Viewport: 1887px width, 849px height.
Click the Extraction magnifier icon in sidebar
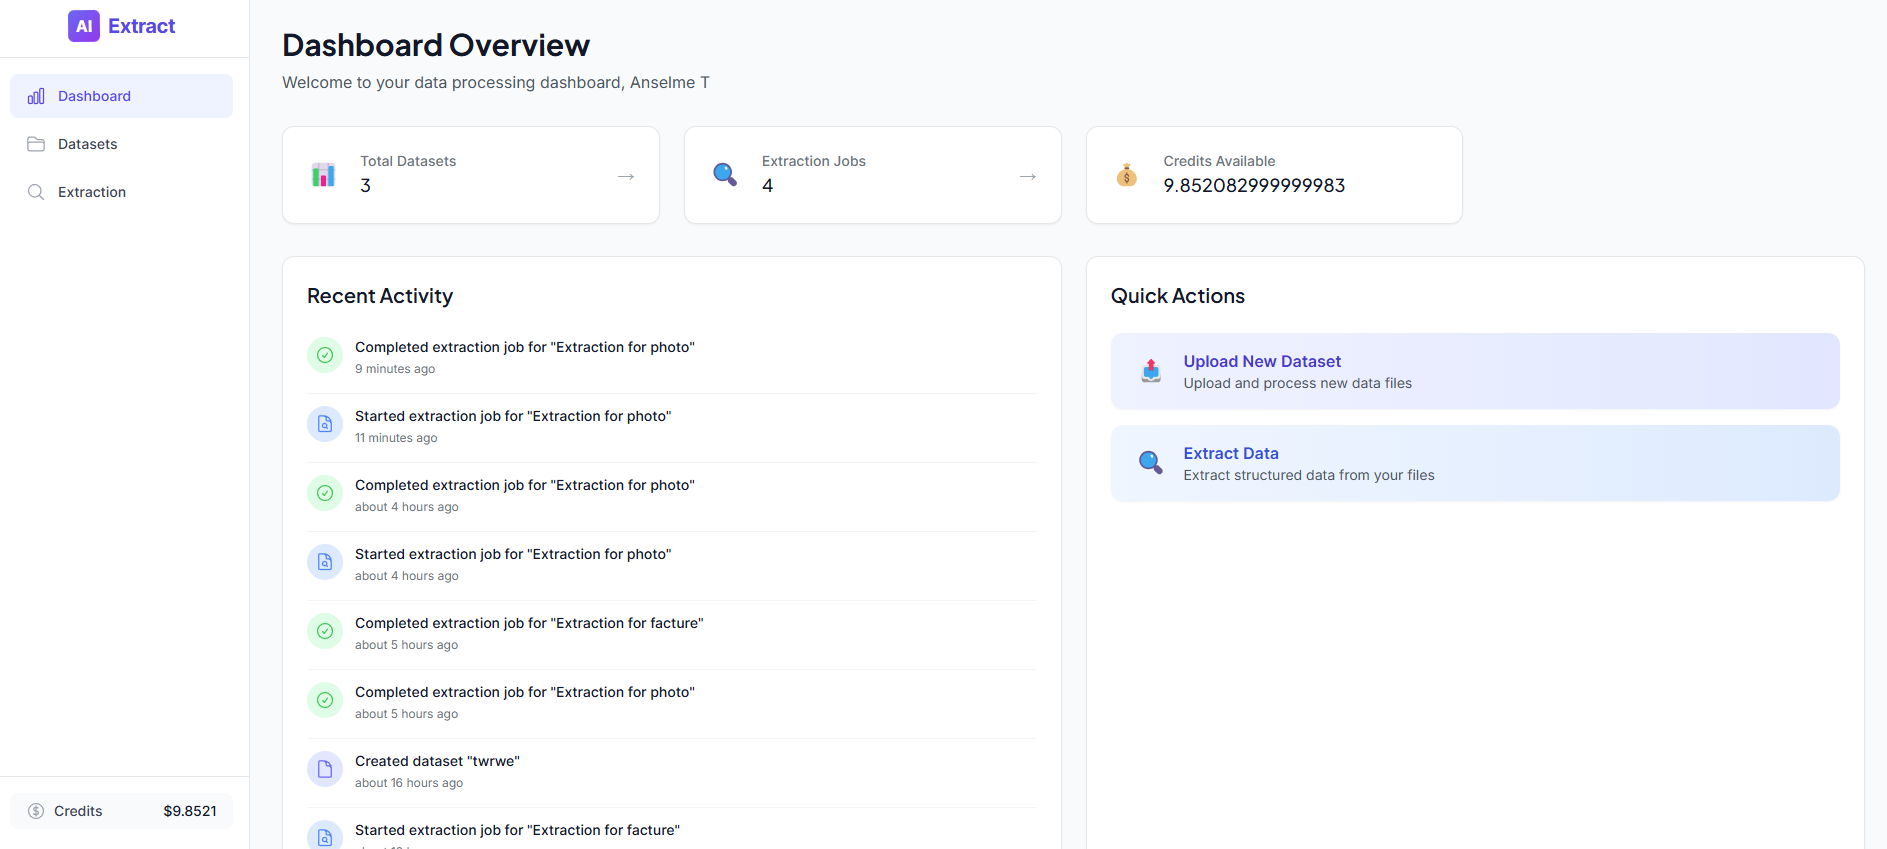tap(36, 192)
